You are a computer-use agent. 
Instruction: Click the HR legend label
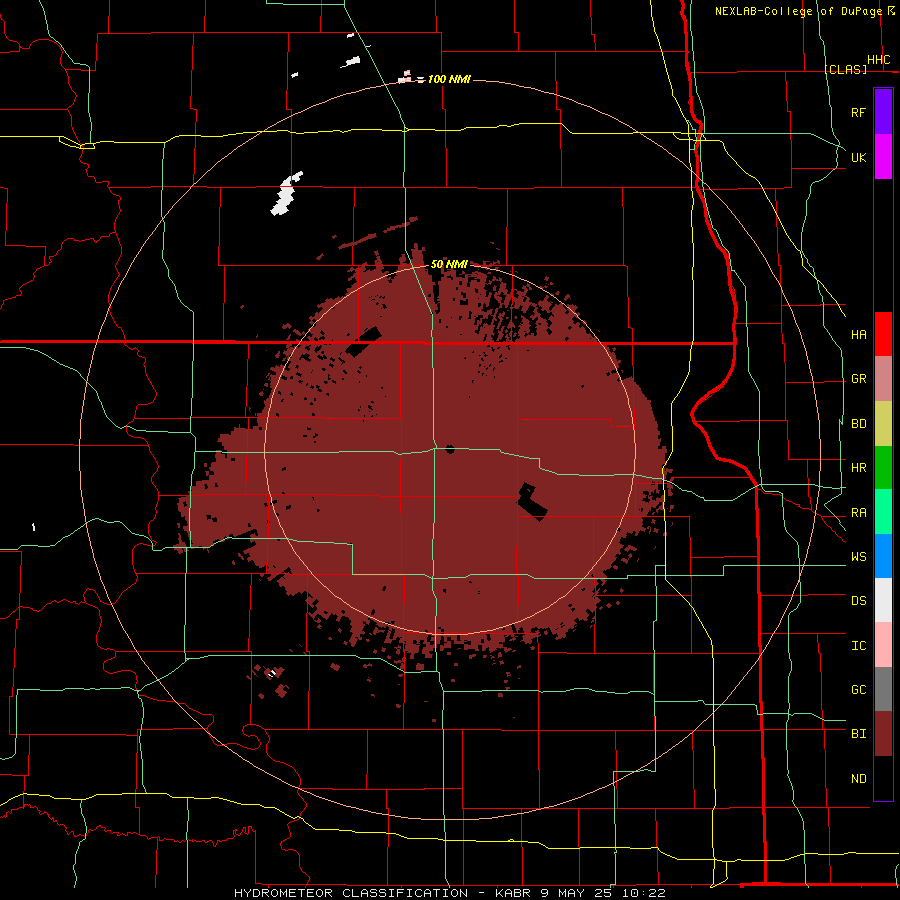(858, 468)
